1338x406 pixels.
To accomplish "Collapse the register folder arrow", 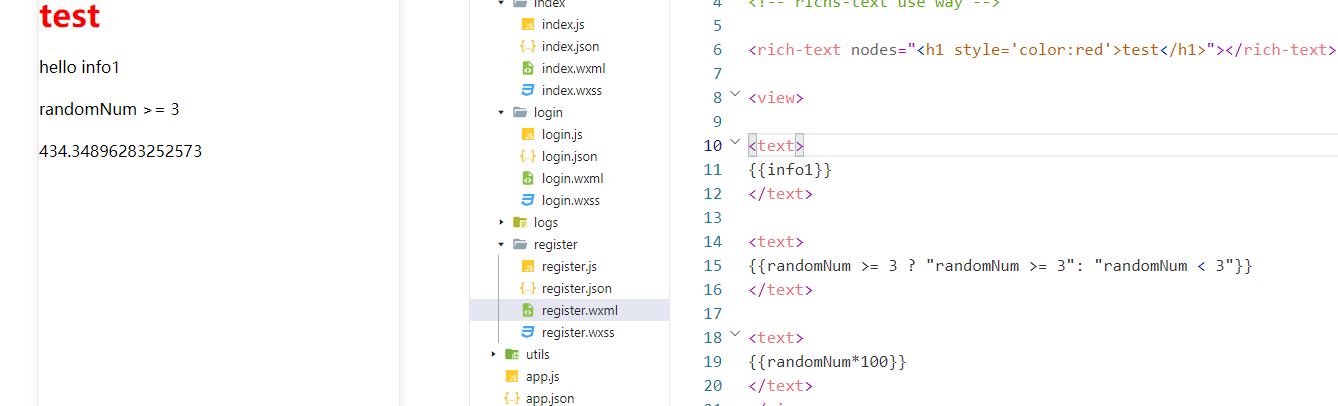I will [x=501, y=244].
